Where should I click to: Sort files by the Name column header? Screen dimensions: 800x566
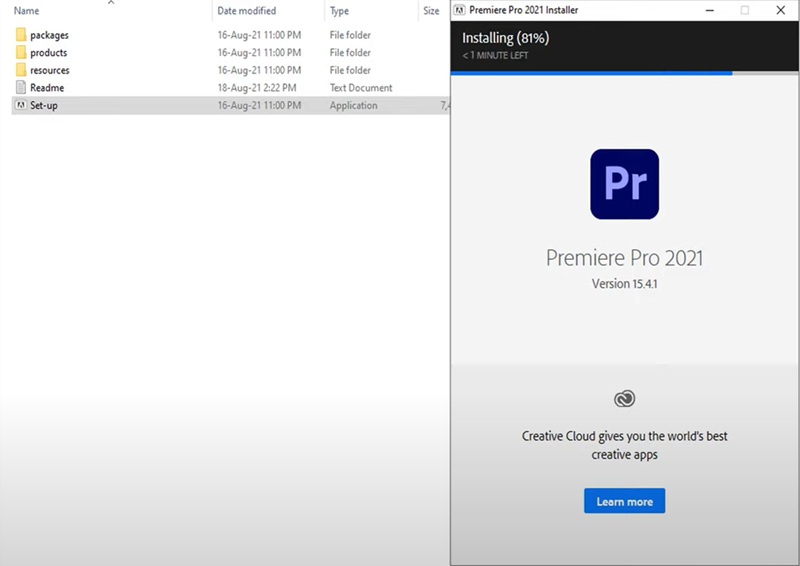pyautogui.click(x=27, y=11)
